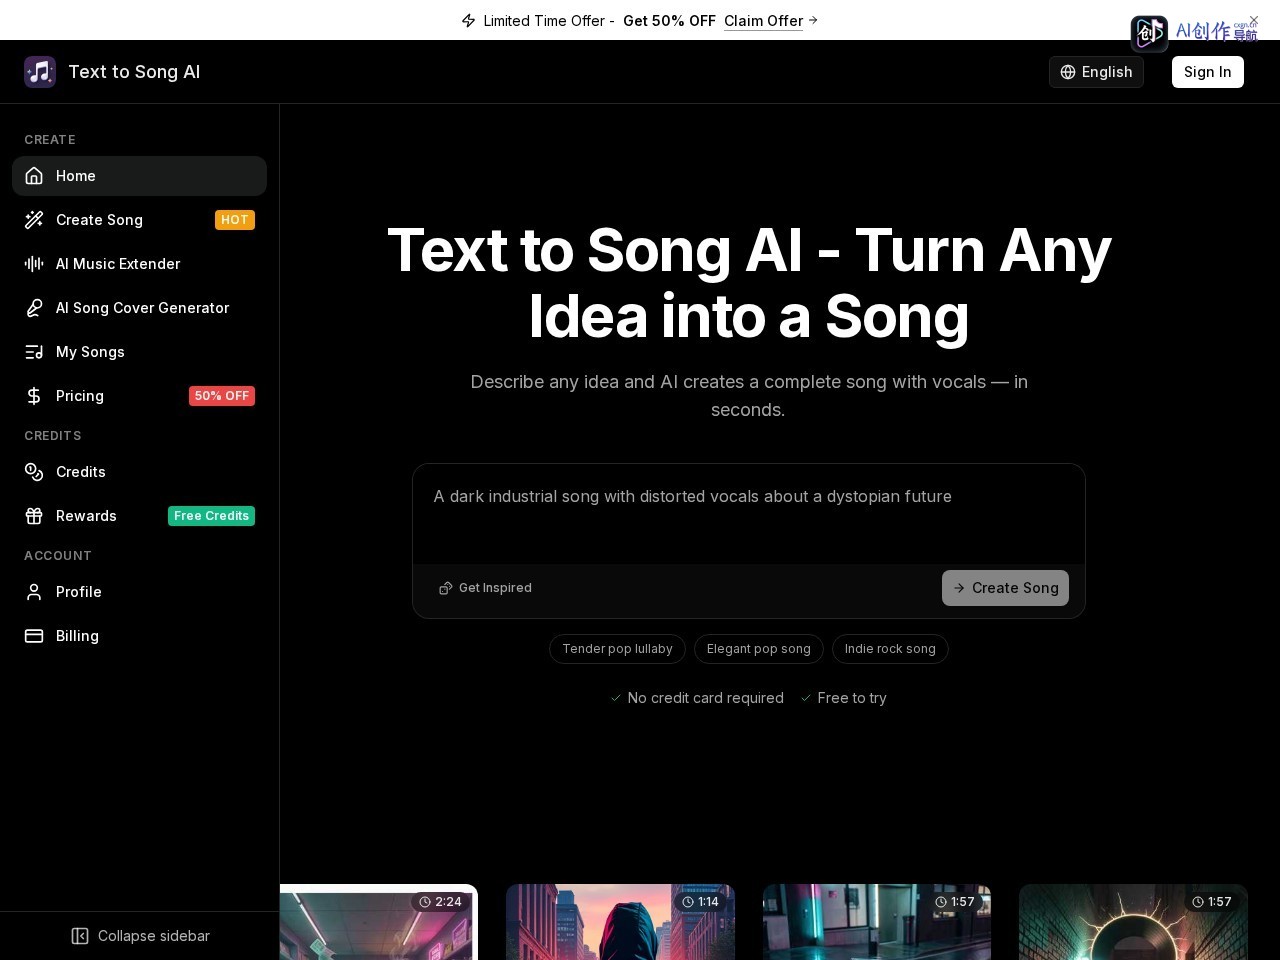
Task: Click the AI Song Cover Generator microphone icon
Action: click(x=34, y=308)
